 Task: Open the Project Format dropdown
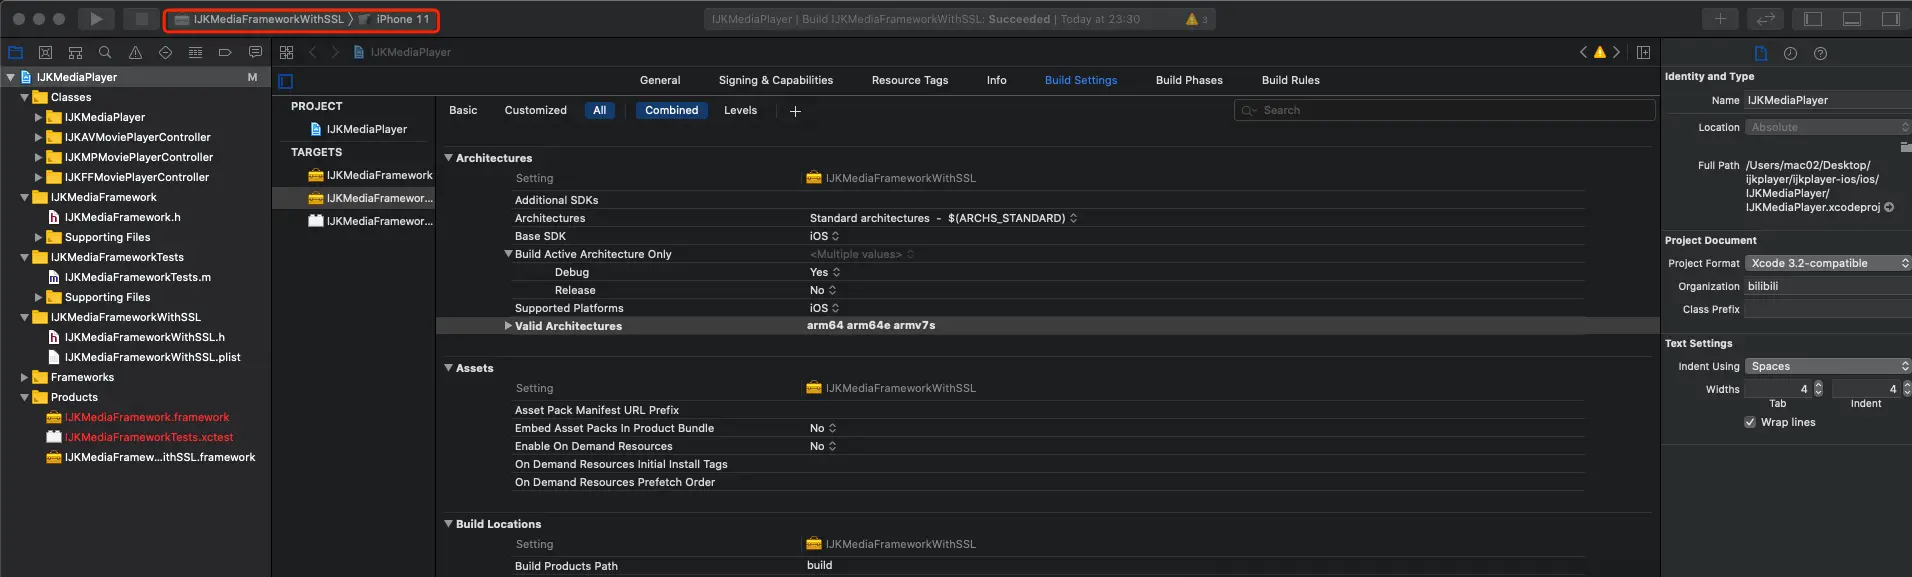(x=1828, y=263)
